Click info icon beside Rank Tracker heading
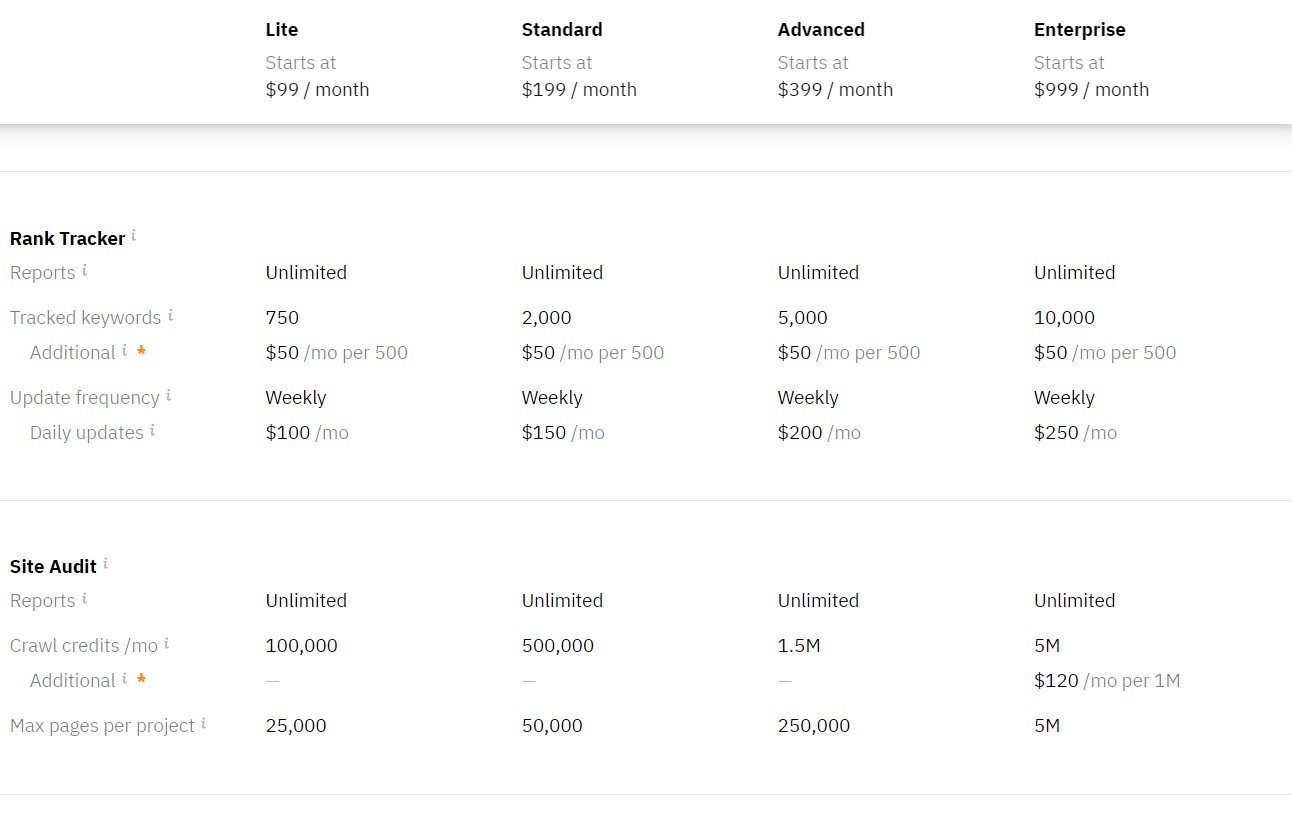Viewport: 1292px width, 825px height. point(133,236)
